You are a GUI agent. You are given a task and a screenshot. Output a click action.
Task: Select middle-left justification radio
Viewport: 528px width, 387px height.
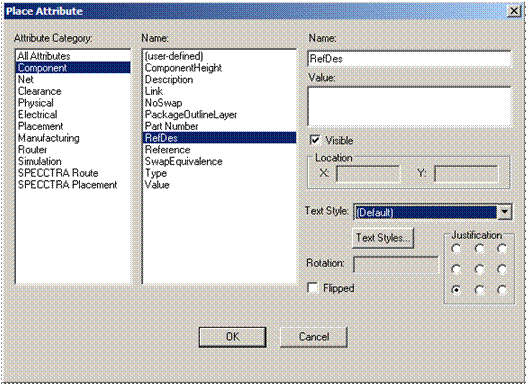[456, 269]
